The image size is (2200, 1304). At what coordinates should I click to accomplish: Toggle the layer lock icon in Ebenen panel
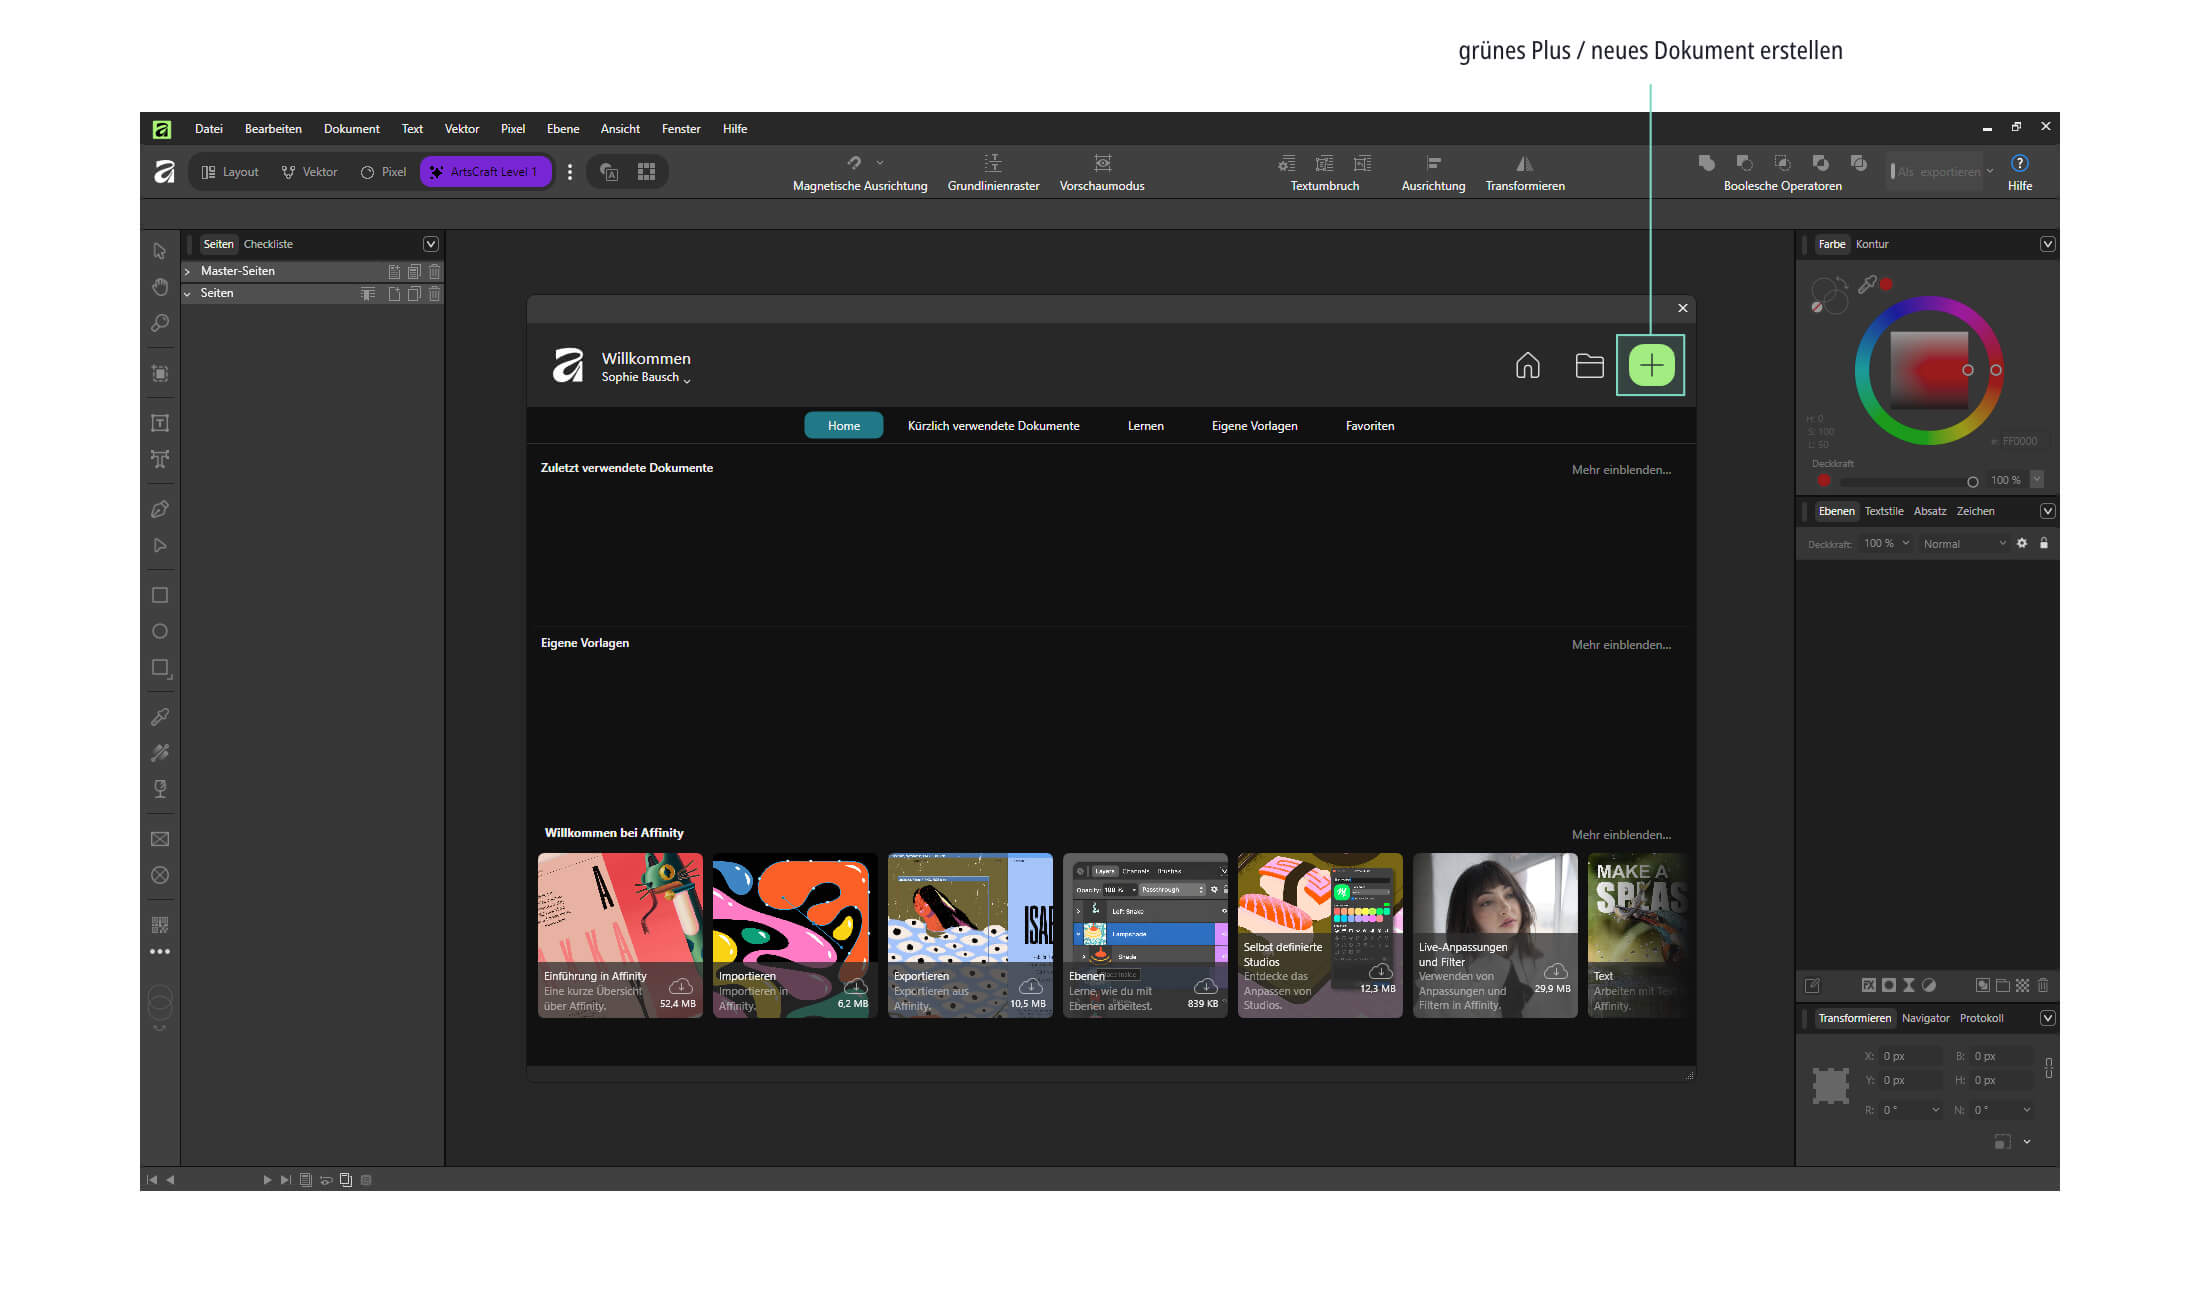click(x=2044, y=543)
